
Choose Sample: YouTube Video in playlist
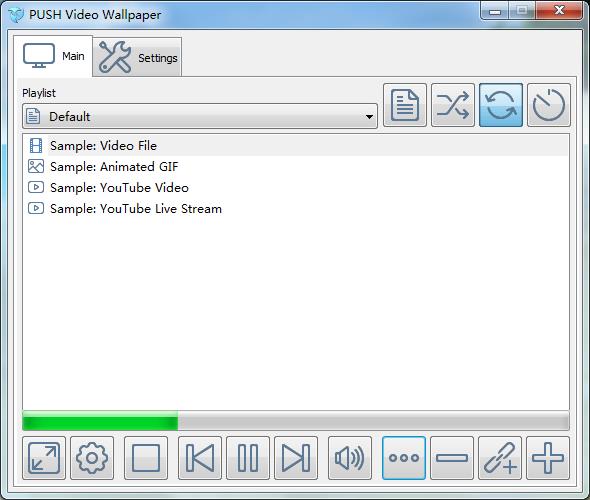tap(296, 187)
